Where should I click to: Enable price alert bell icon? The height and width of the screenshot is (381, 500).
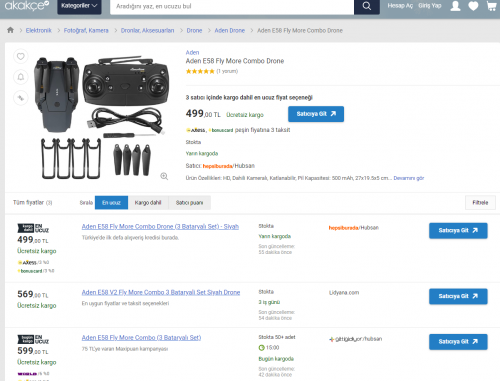pyautogui.click(x=21, y=77)
